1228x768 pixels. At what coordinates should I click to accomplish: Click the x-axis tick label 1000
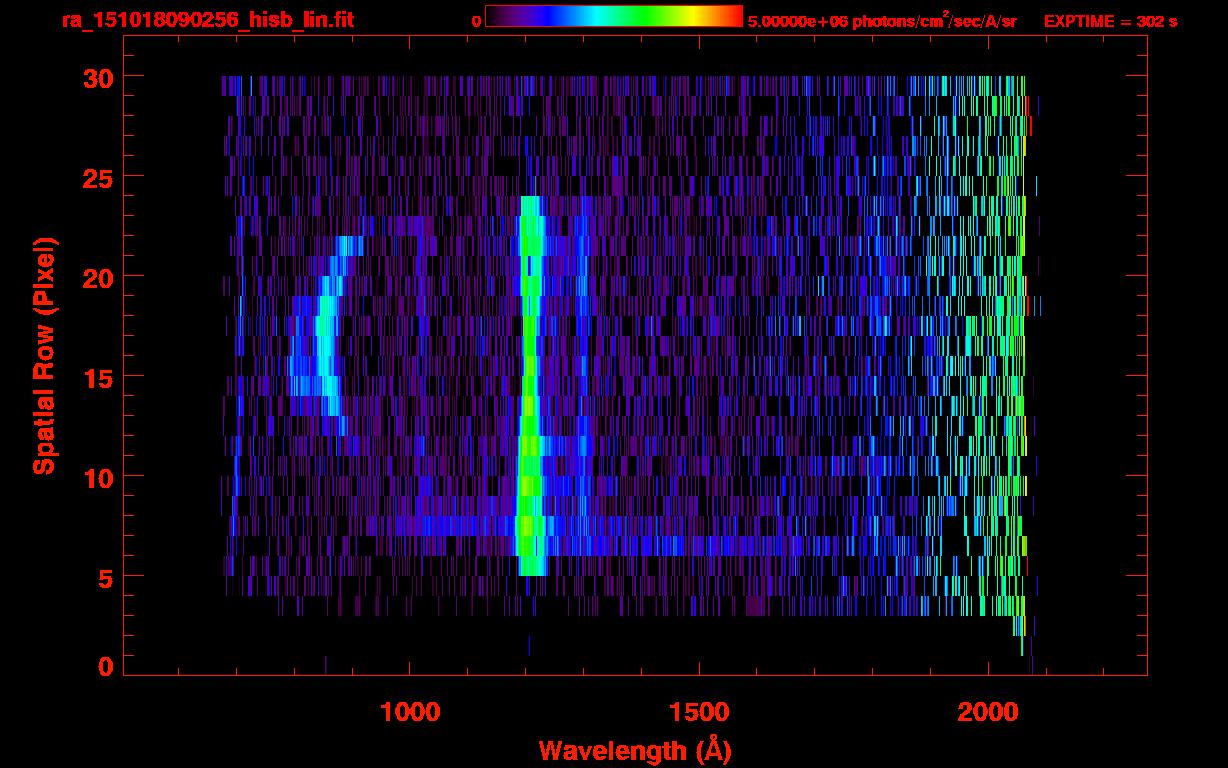[x=410, y=712]
